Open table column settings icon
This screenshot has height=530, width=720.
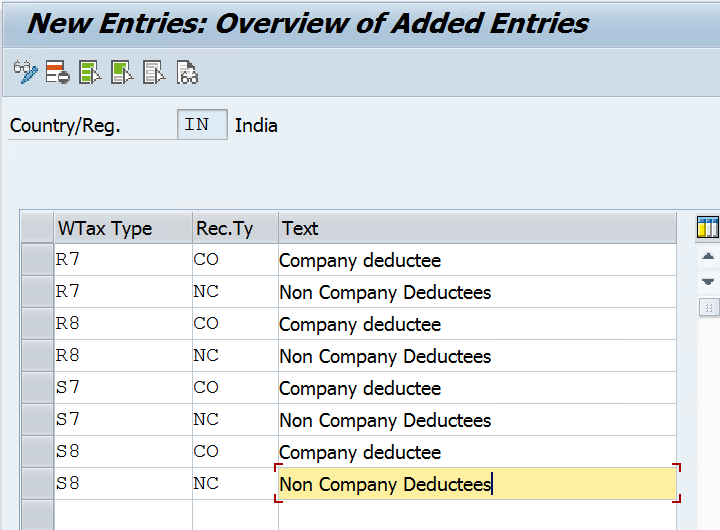click(x=708, y=227)
